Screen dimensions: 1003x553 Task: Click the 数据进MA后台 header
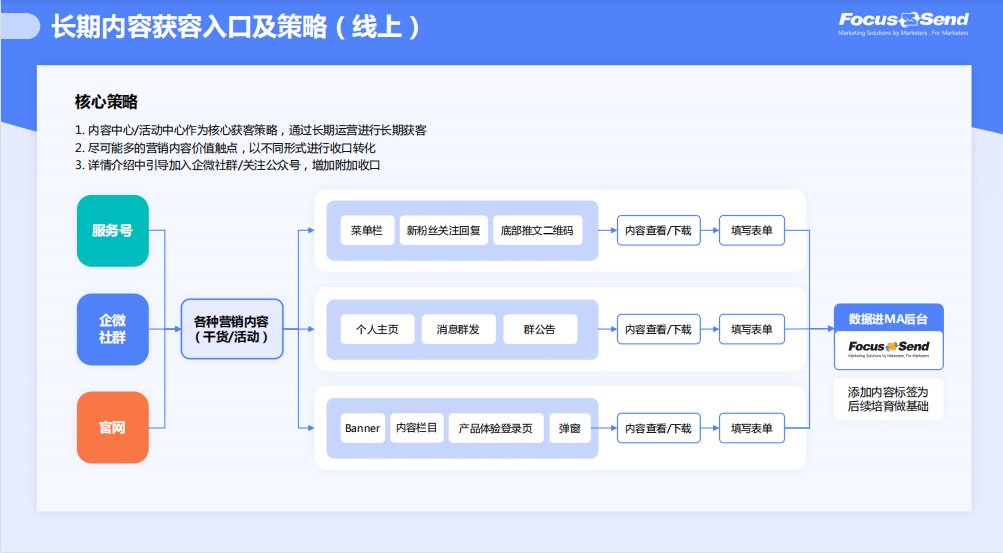[888, 319]
